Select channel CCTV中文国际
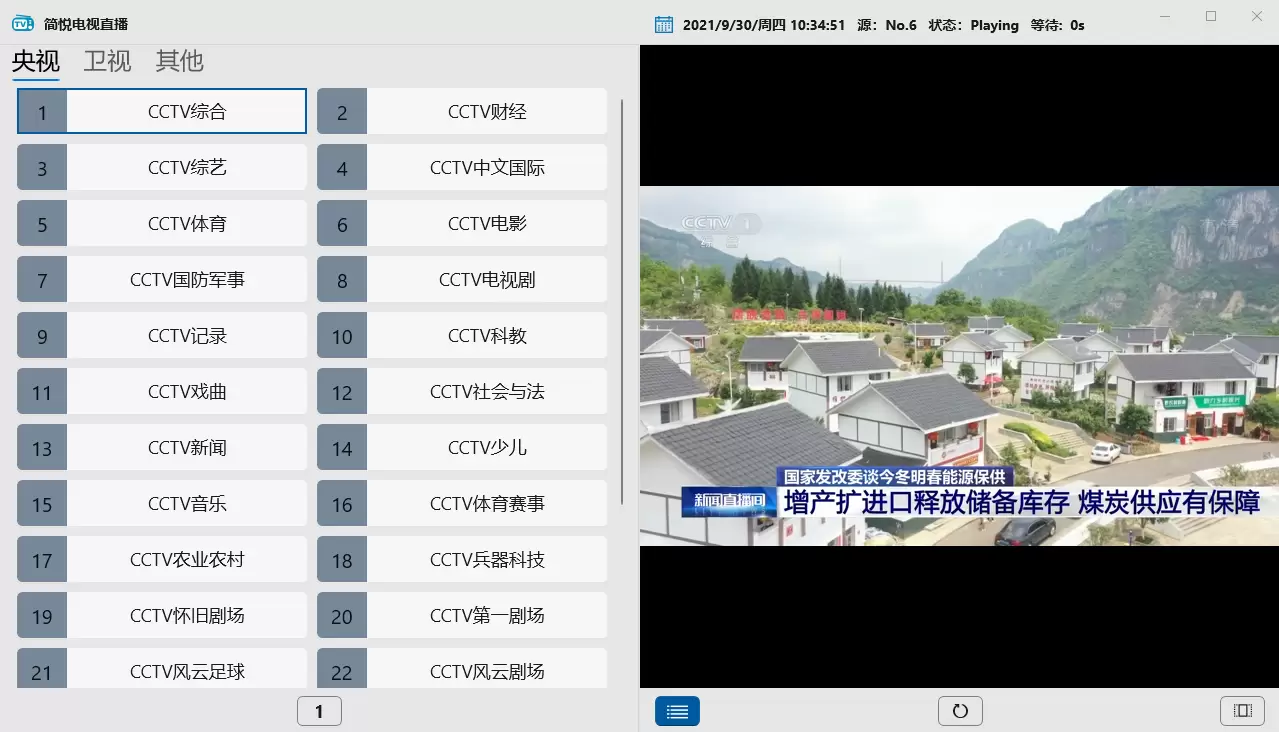 462,167
